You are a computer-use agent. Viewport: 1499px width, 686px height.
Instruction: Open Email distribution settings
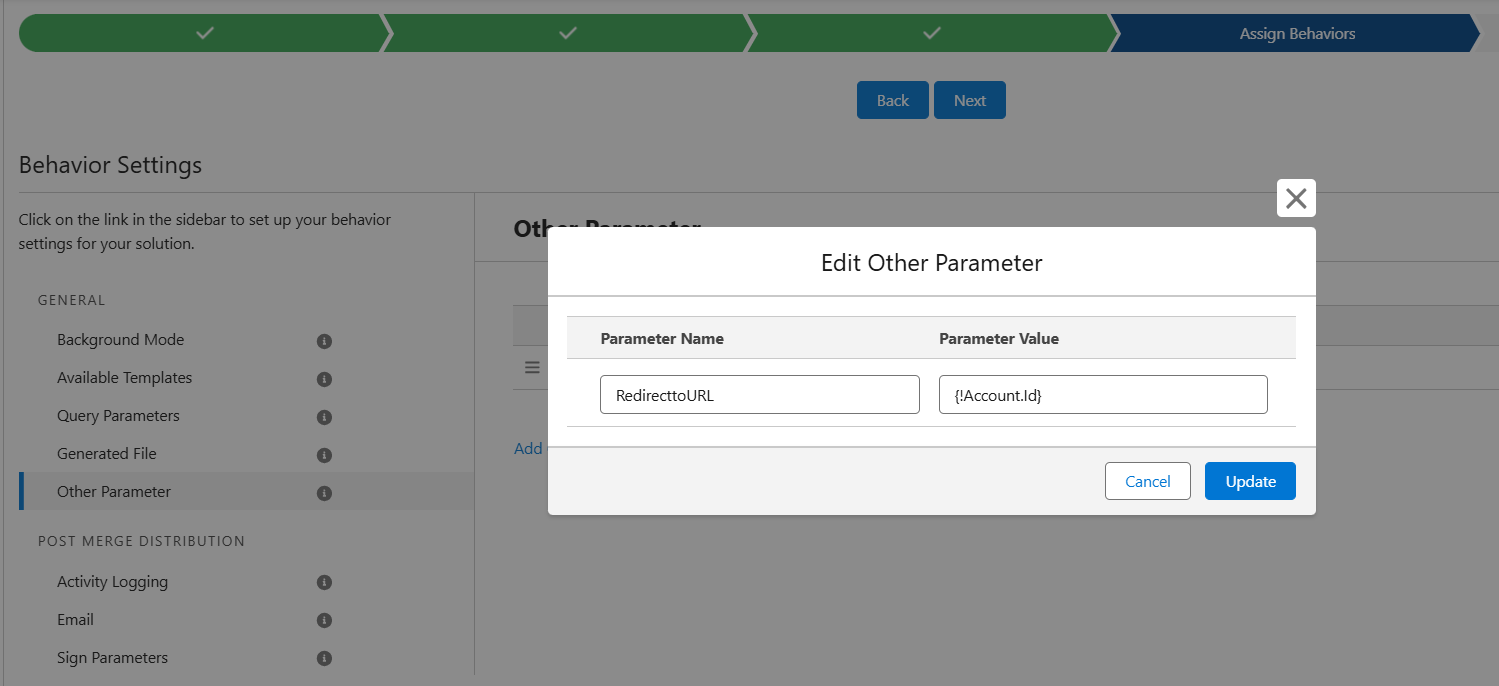[x=75, y=619]
